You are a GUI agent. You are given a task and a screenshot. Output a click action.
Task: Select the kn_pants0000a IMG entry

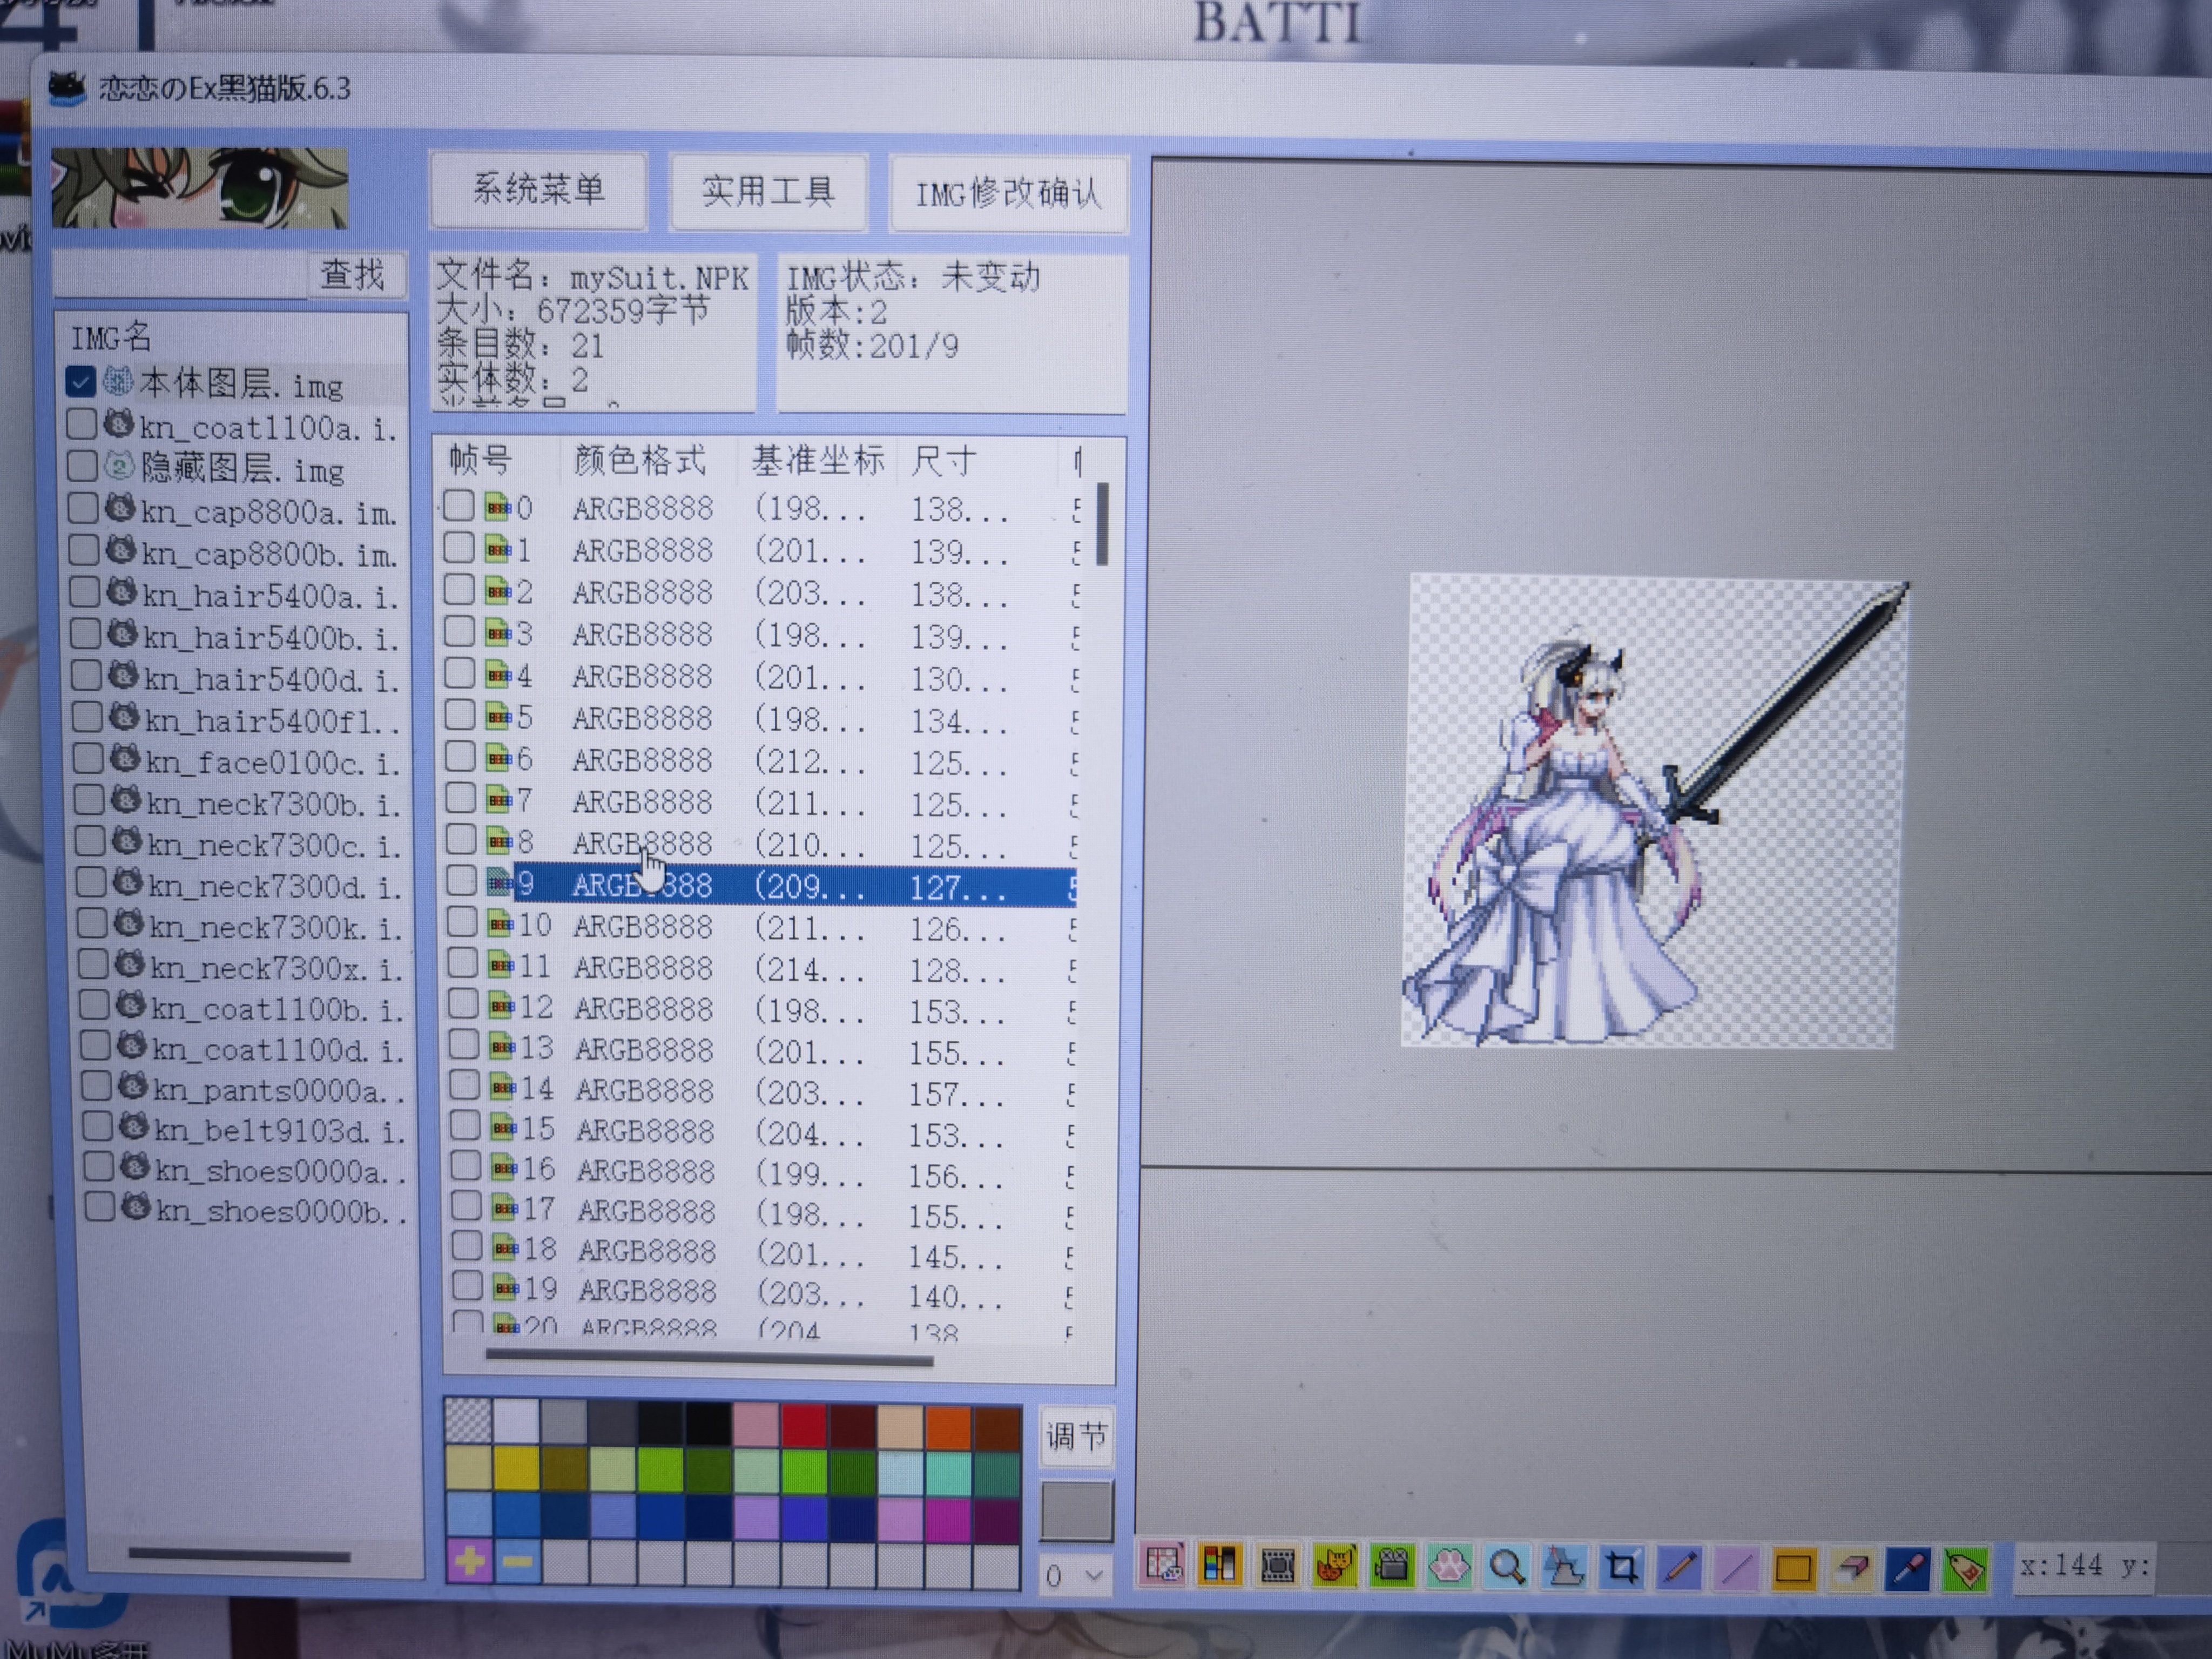[x=280, y=1089]
